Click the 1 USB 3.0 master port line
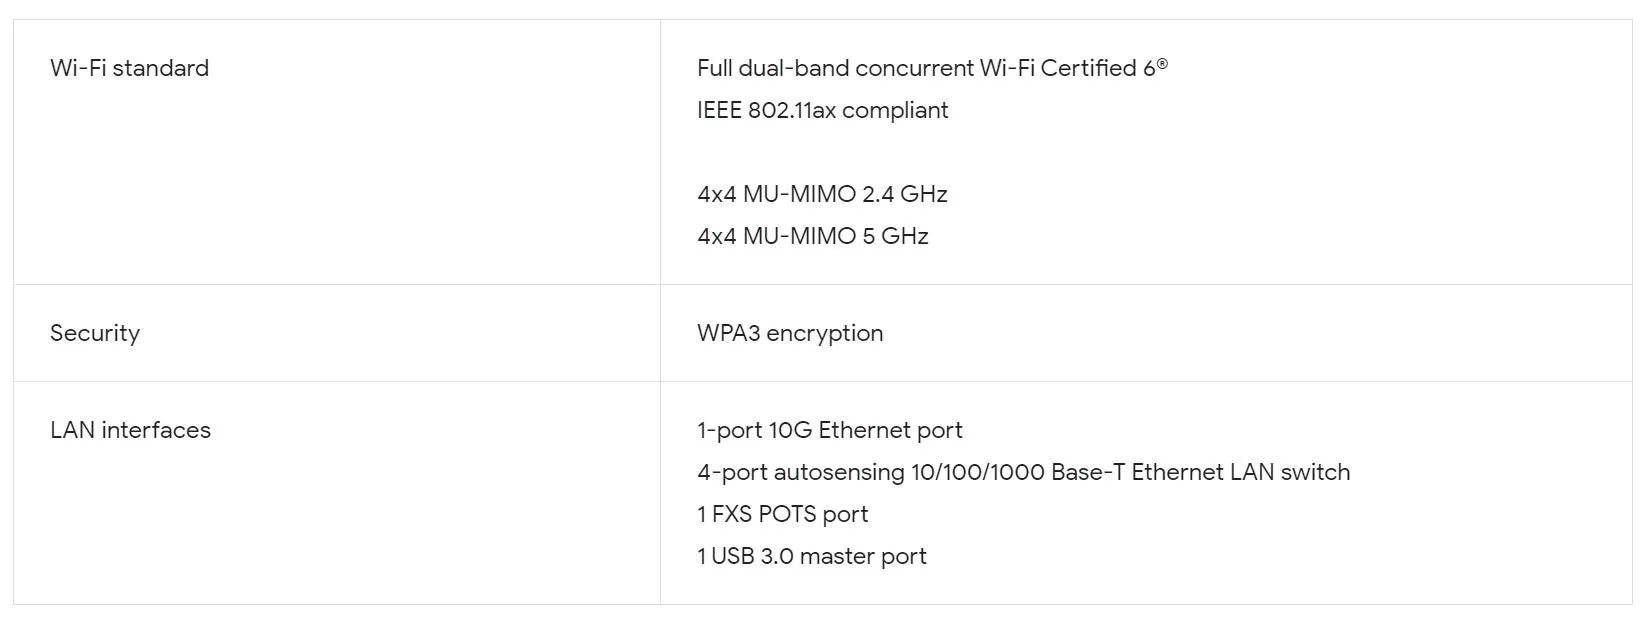Viewport: 1649px width, 623px height. coord(811,556)
